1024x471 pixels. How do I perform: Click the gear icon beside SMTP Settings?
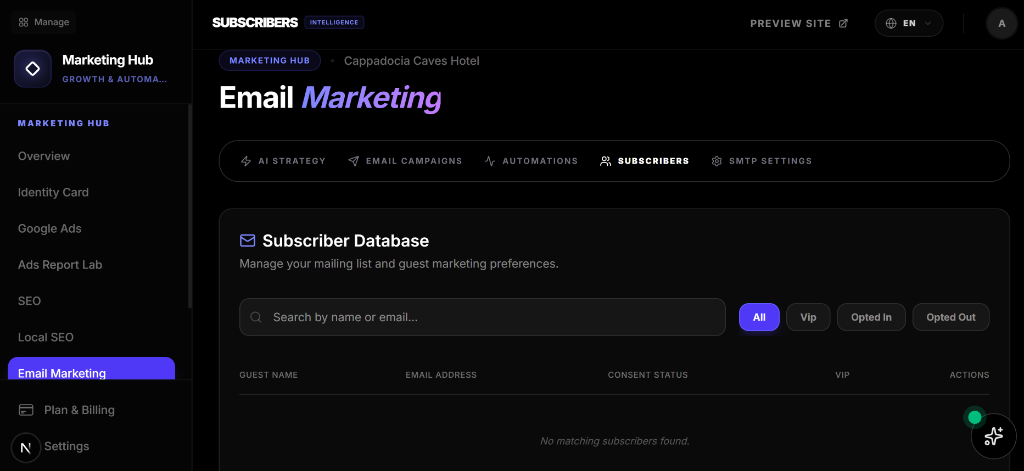(x=716, y=161)
